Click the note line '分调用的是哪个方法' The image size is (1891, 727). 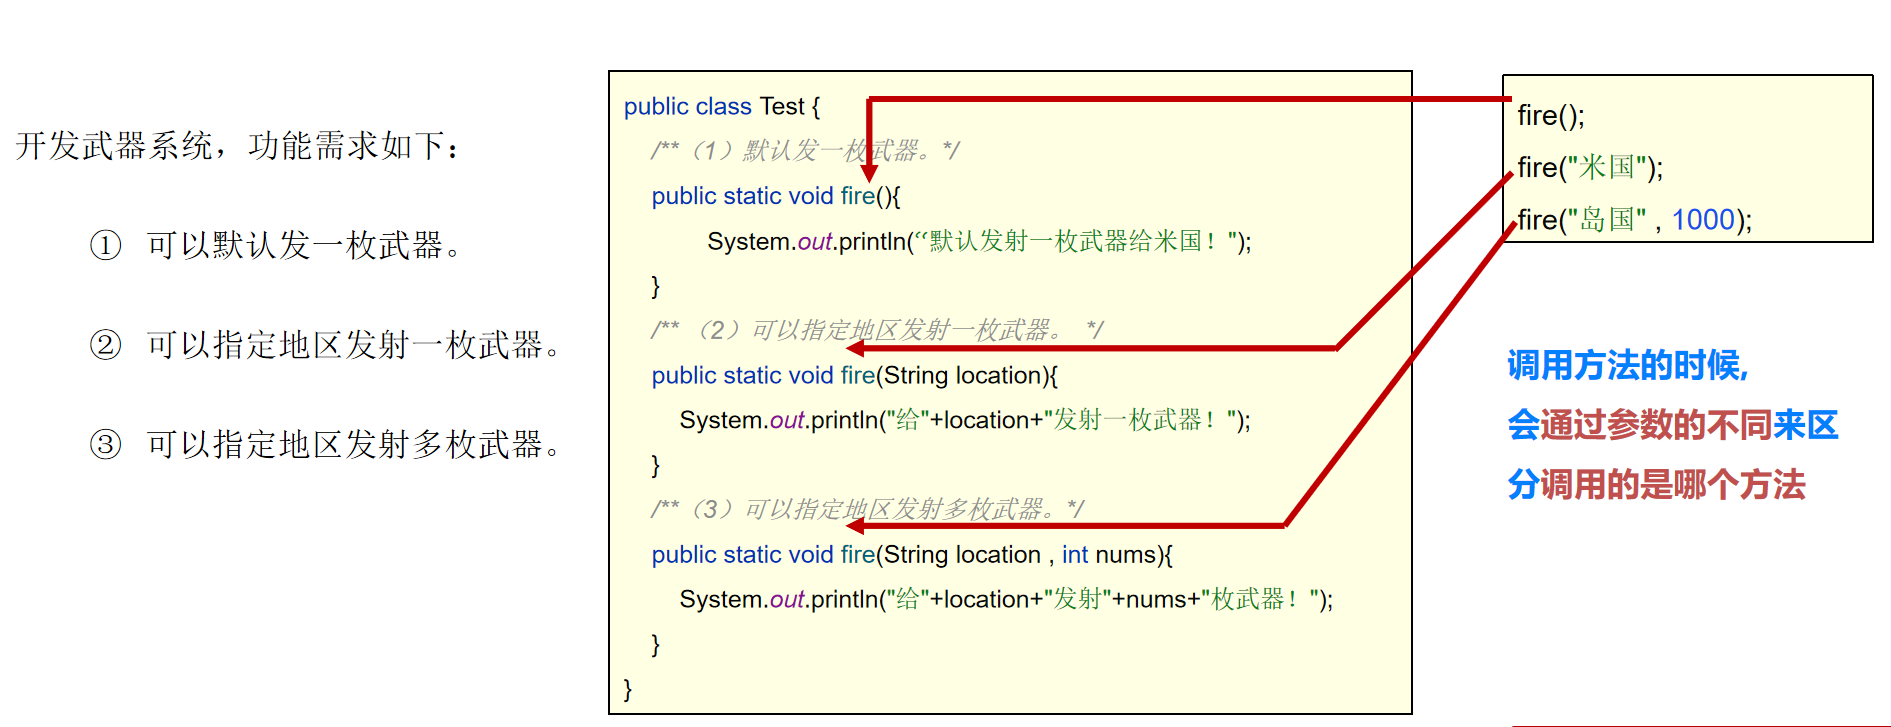(x=1657, y=485)
